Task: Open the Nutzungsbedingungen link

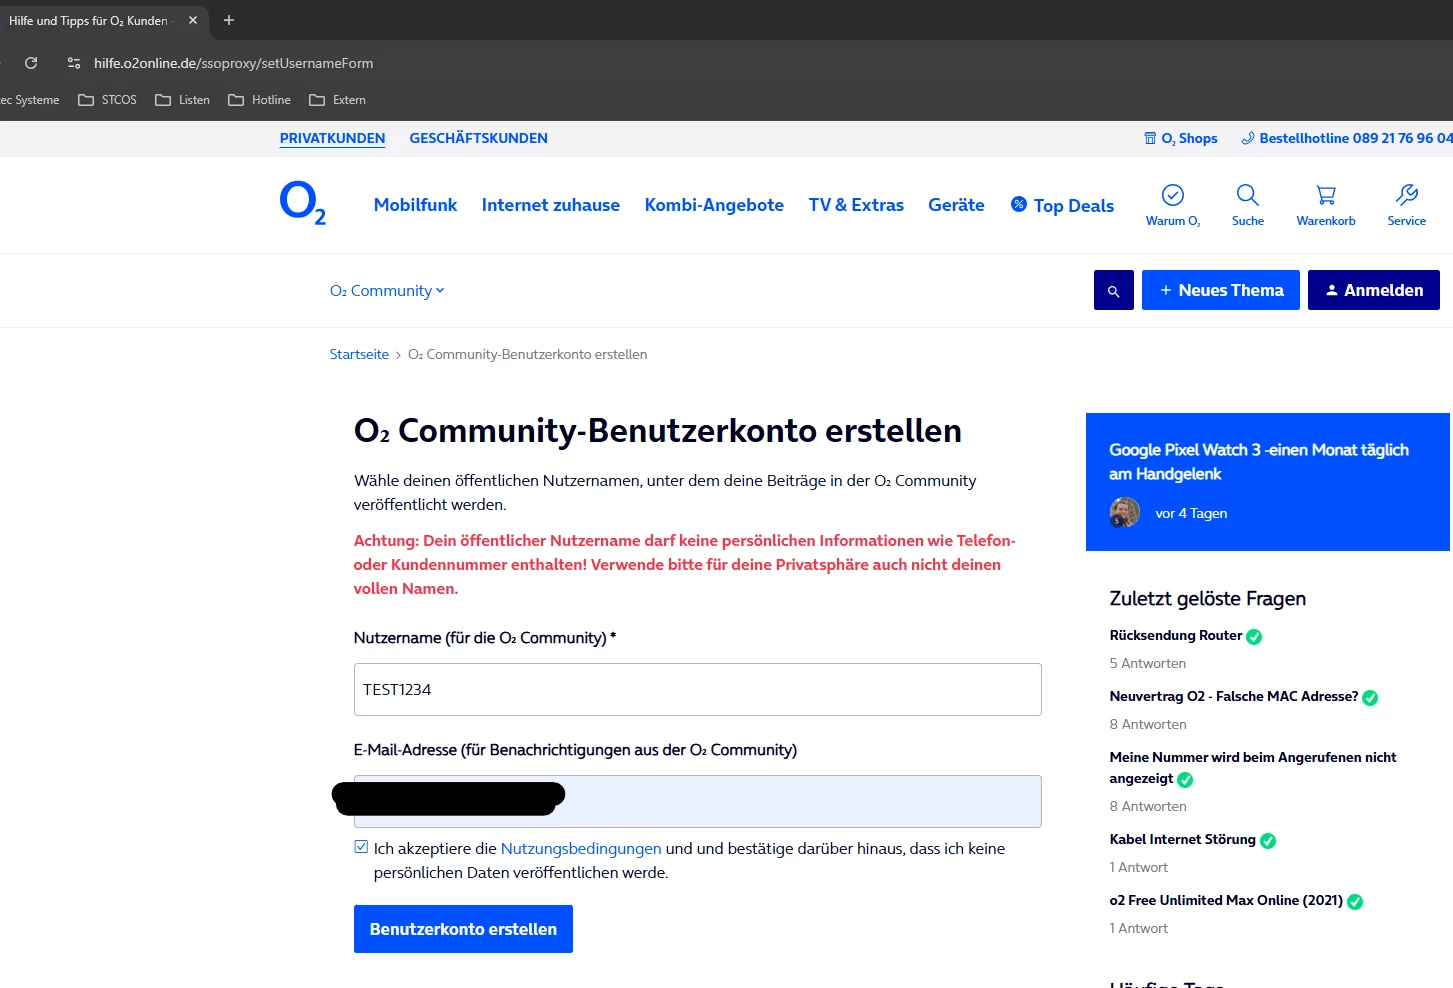Action: click(581, 848)
